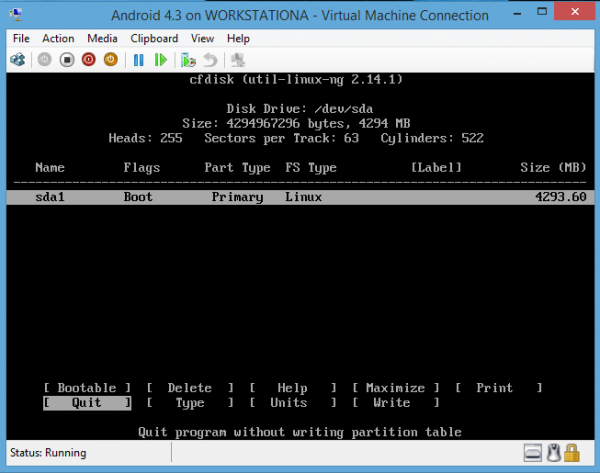Select the Bootable option in cfdisk
The width and height of the screenshot is (600, 473).
coord(87,388)
